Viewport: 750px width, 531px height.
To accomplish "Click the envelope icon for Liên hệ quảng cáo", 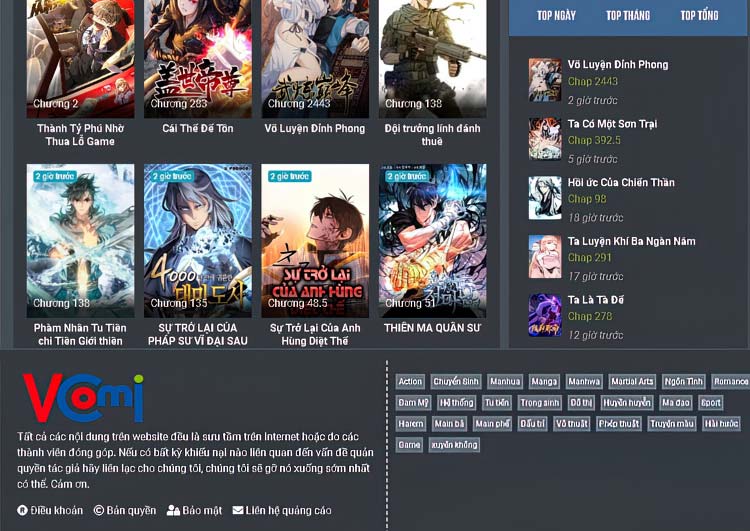I will (x=238, y=510).
